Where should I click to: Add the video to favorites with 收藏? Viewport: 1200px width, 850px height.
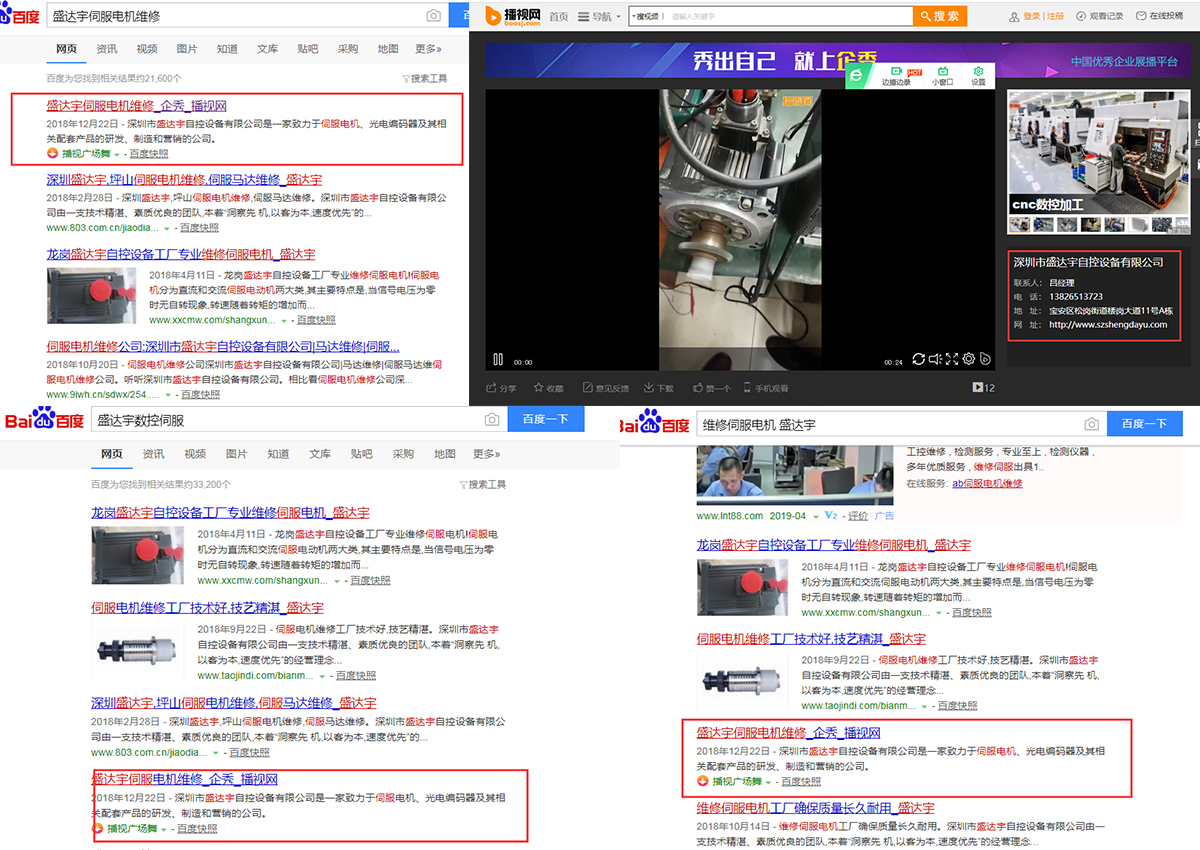(x=549, y=388)
